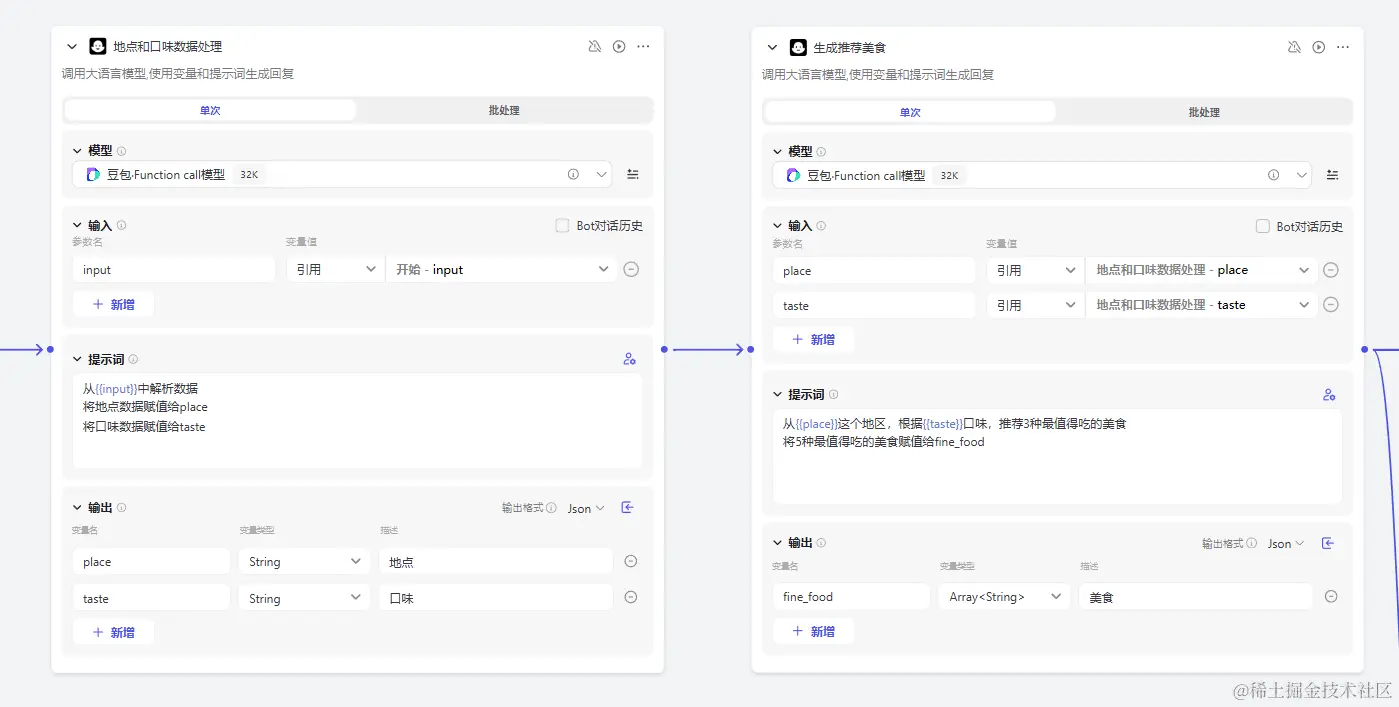
Task: Delete the taste output variable row
Action: 631,597
